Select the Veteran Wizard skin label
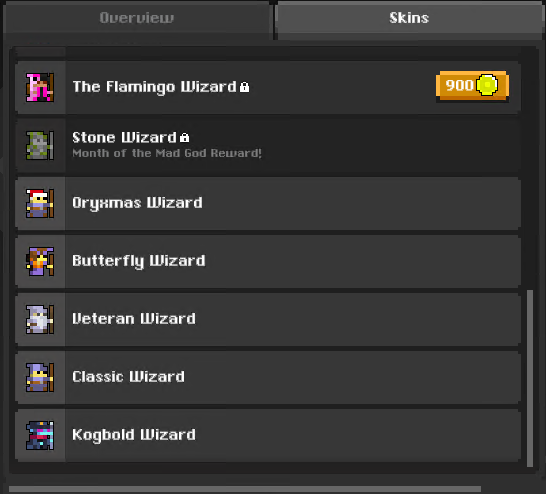This screenshot has height=494, width=546. click(134, 319)
